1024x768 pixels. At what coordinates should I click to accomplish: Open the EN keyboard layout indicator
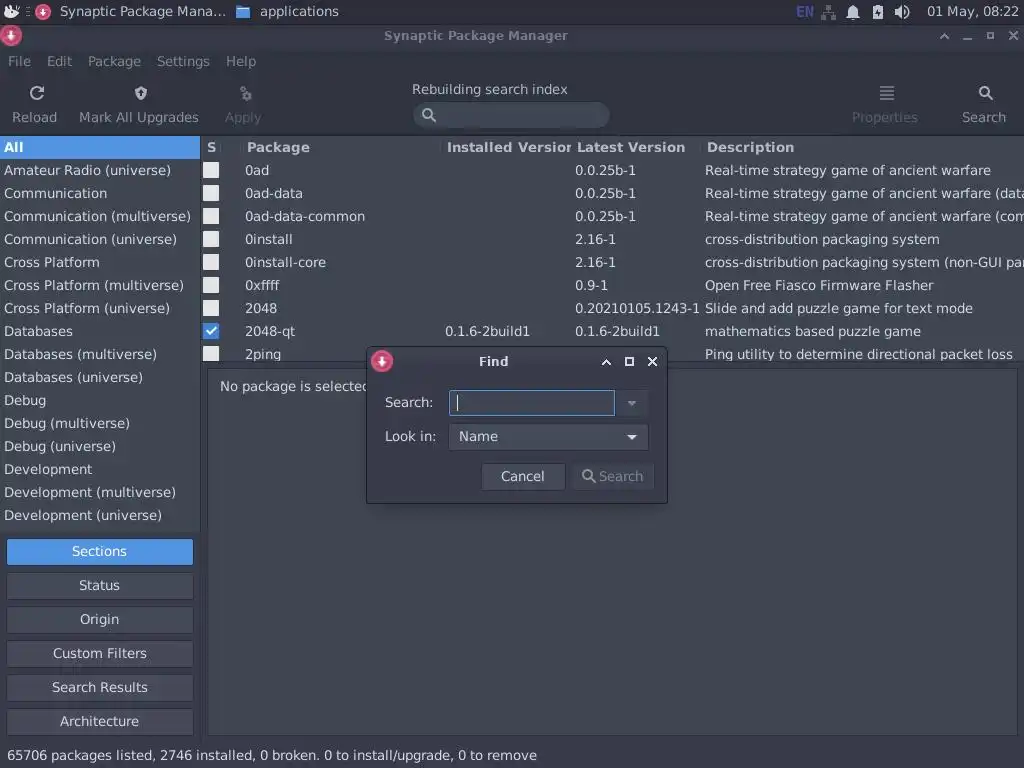click(x=805, y=11)
